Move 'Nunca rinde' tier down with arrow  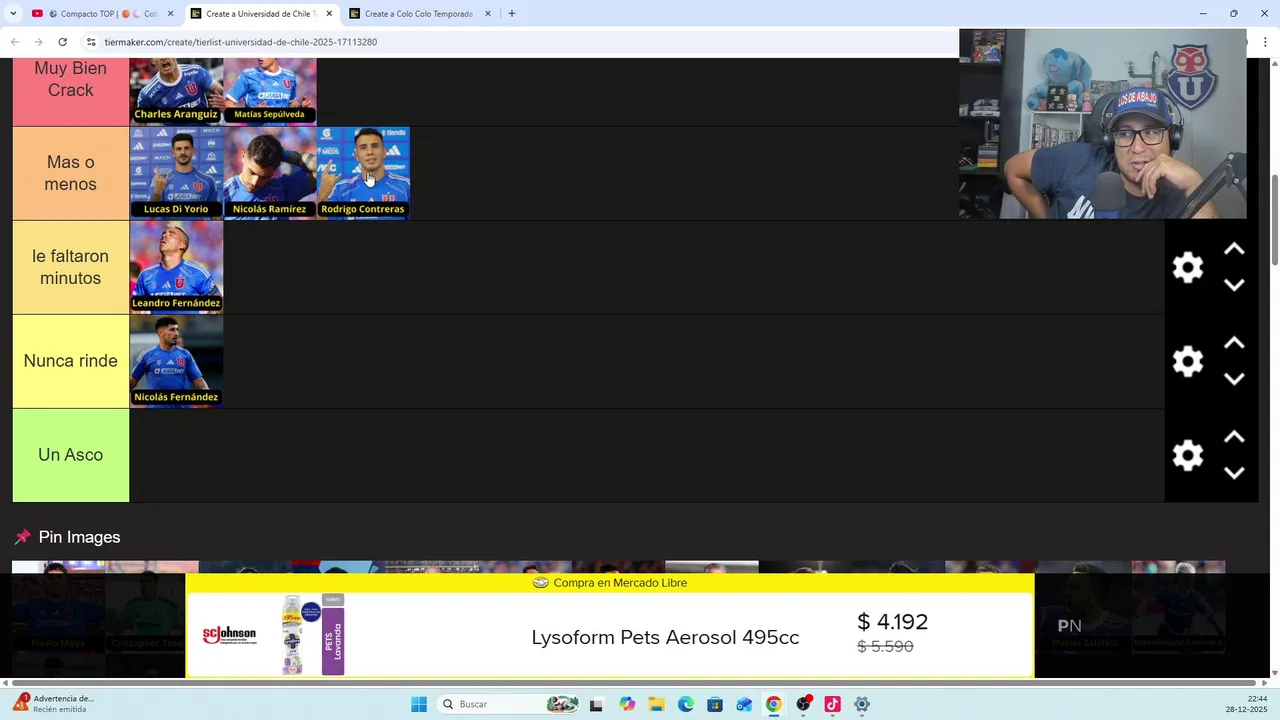[x=1234, y=379]
